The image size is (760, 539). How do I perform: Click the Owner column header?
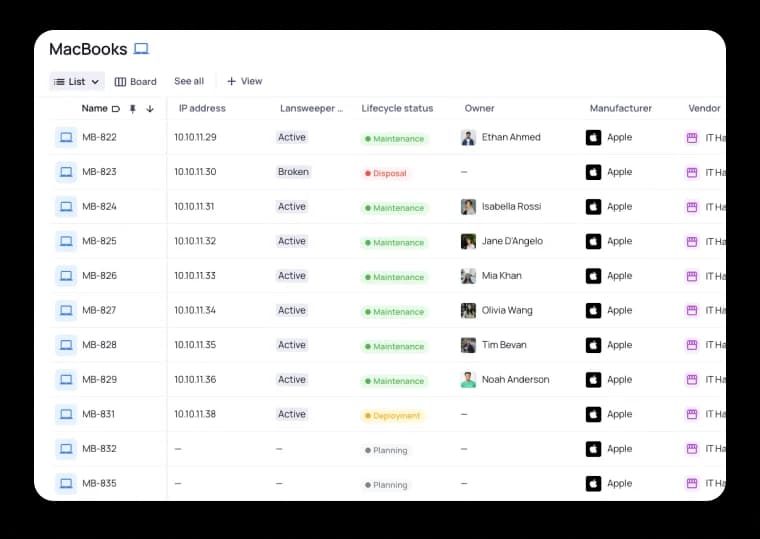click(479, 108)
